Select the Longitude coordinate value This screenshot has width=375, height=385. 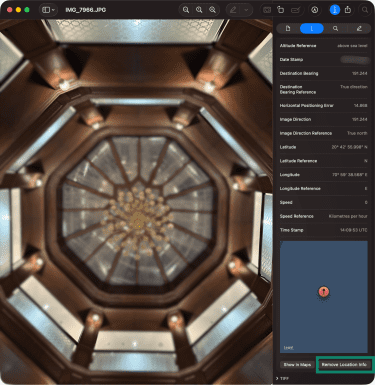coord(349,175)
